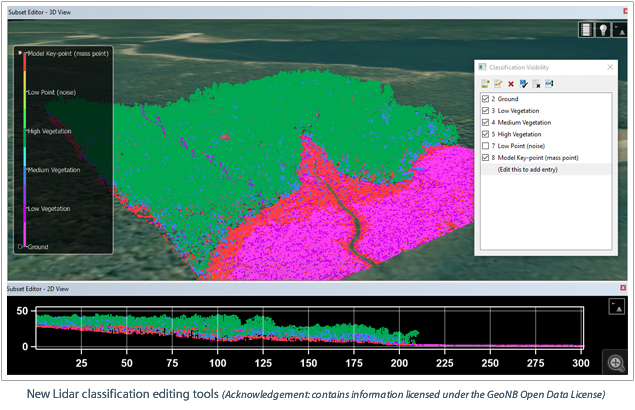Image resolution: width=635 pixels, height=410 pixels.
Task: Close the Classification Visibility panel
Action: (x=610, y=66)
